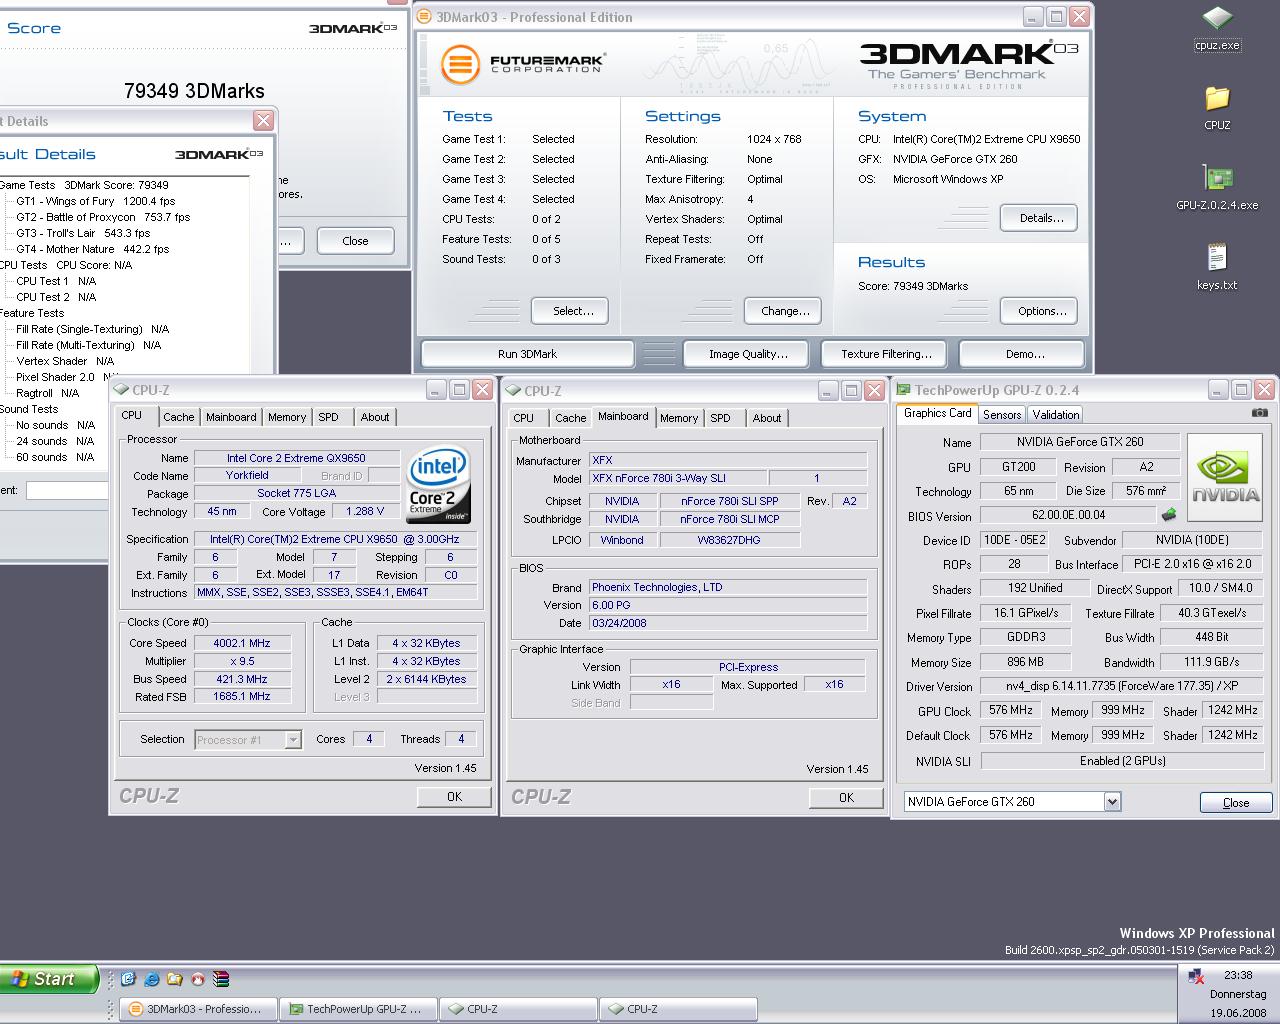1280x1024 pixels.
Task: Launch WinRAR from the Quick Launch bar
Action: 222,979
